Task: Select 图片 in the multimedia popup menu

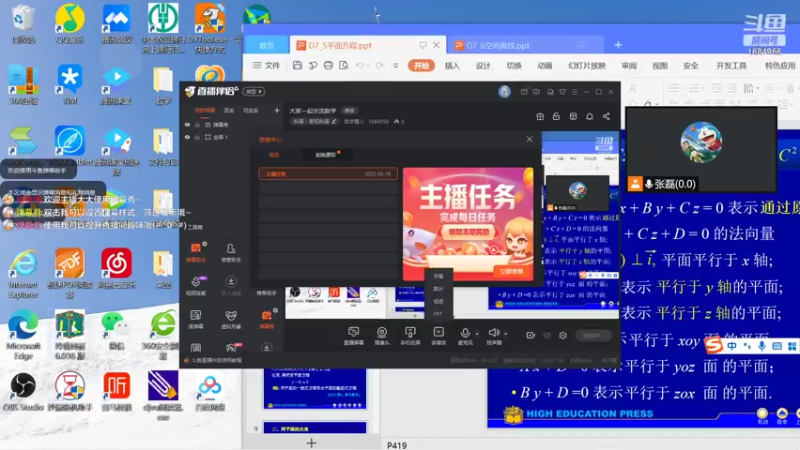Action: [438, 289]
